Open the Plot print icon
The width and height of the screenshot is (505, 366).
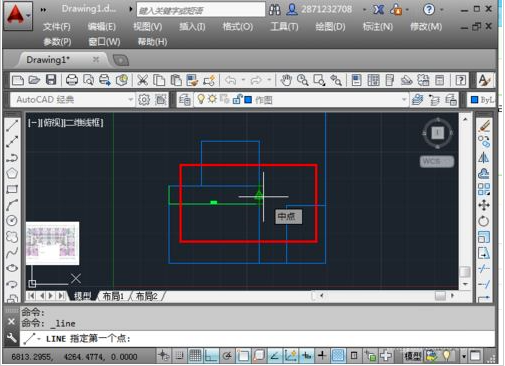[72, 80]
